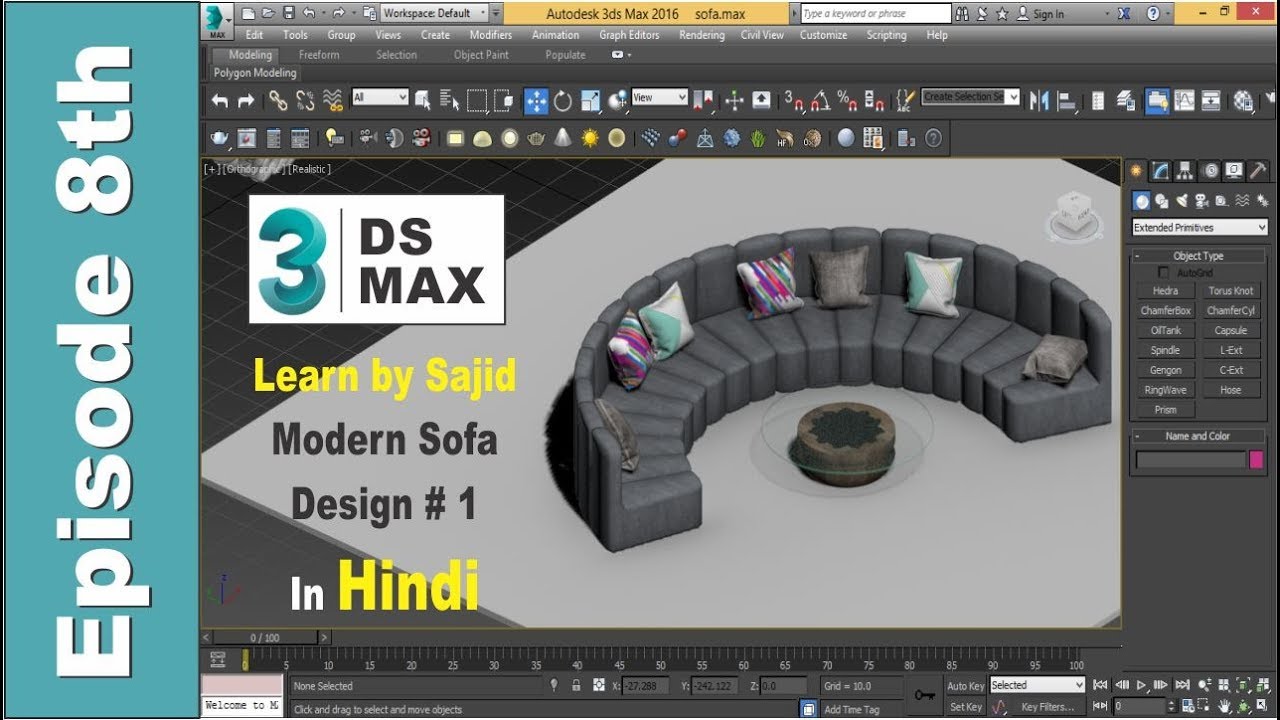The width and height of the screenshot is (1280, 720).
Task: Enable the AutoGrid checkbox
Action: coord(1163,272)
